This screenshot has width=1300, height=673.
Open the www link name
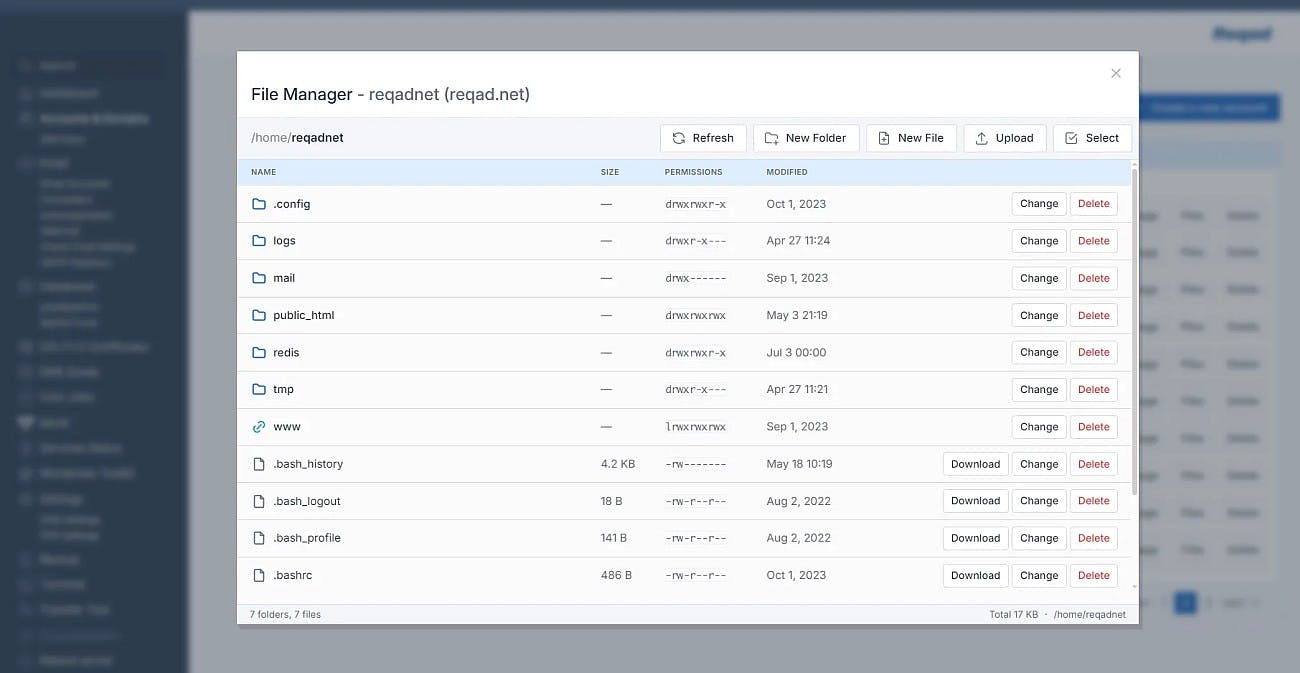pyautogui.click(x=287, y=426)
